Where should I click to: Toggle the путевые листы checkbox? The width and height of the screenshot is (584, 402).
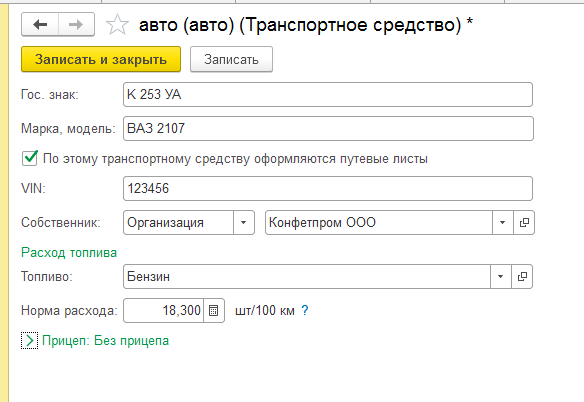pos(29,158)
